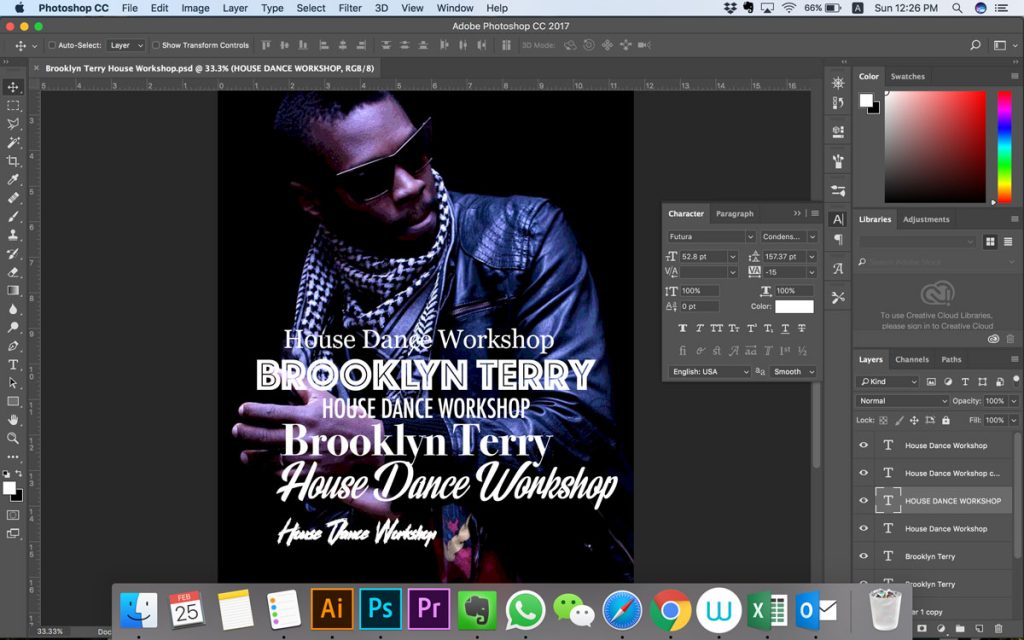Switch to the Channels tab
The width and height of the screenshot is (1024, 640).
tap(911, 359)
